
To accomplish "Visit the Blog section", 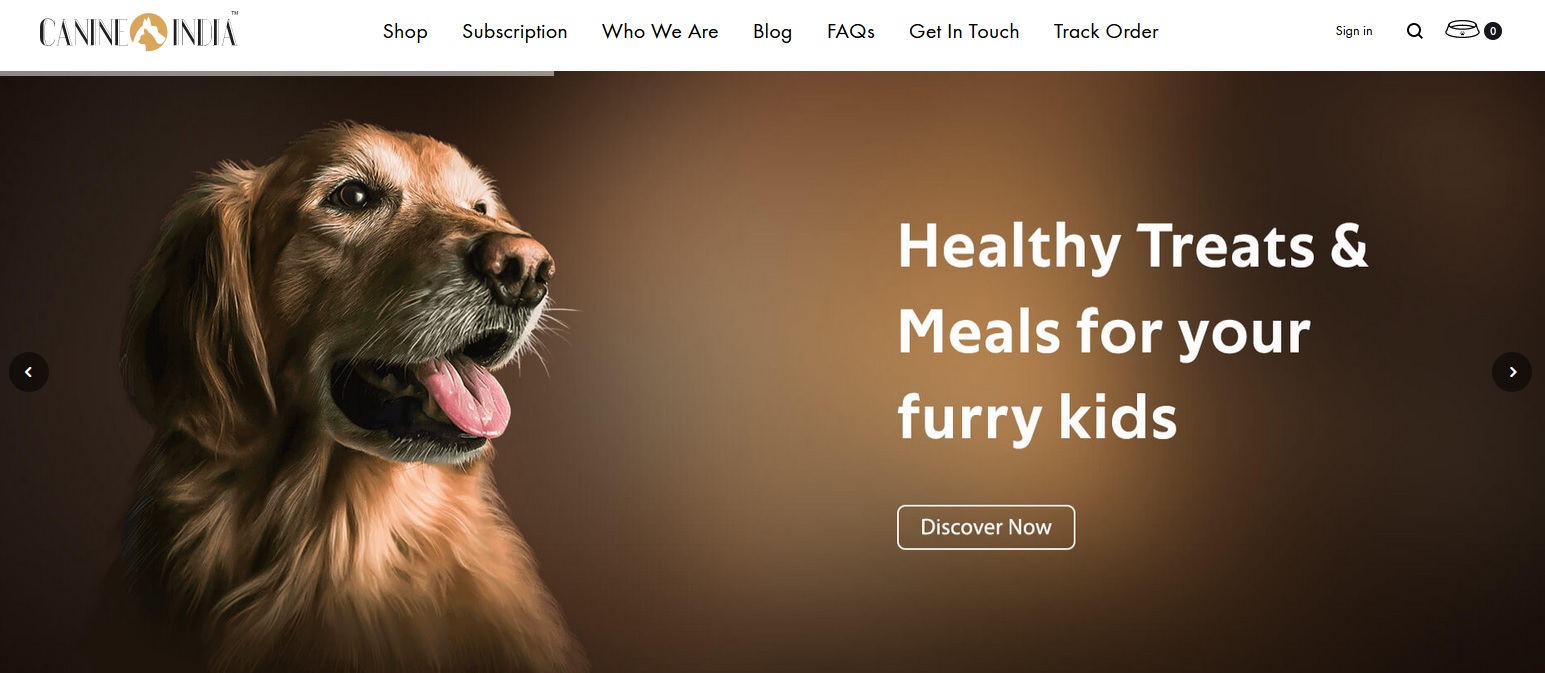I will coord(773,31).
